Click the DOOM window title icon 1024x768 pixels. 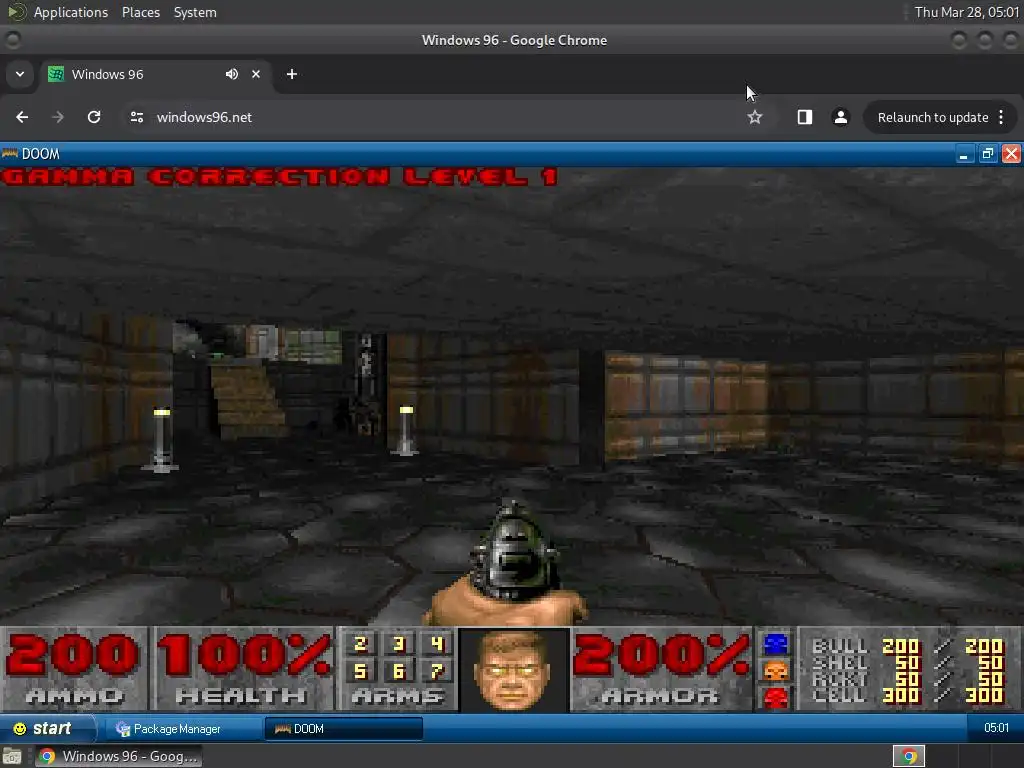point(9,153)
